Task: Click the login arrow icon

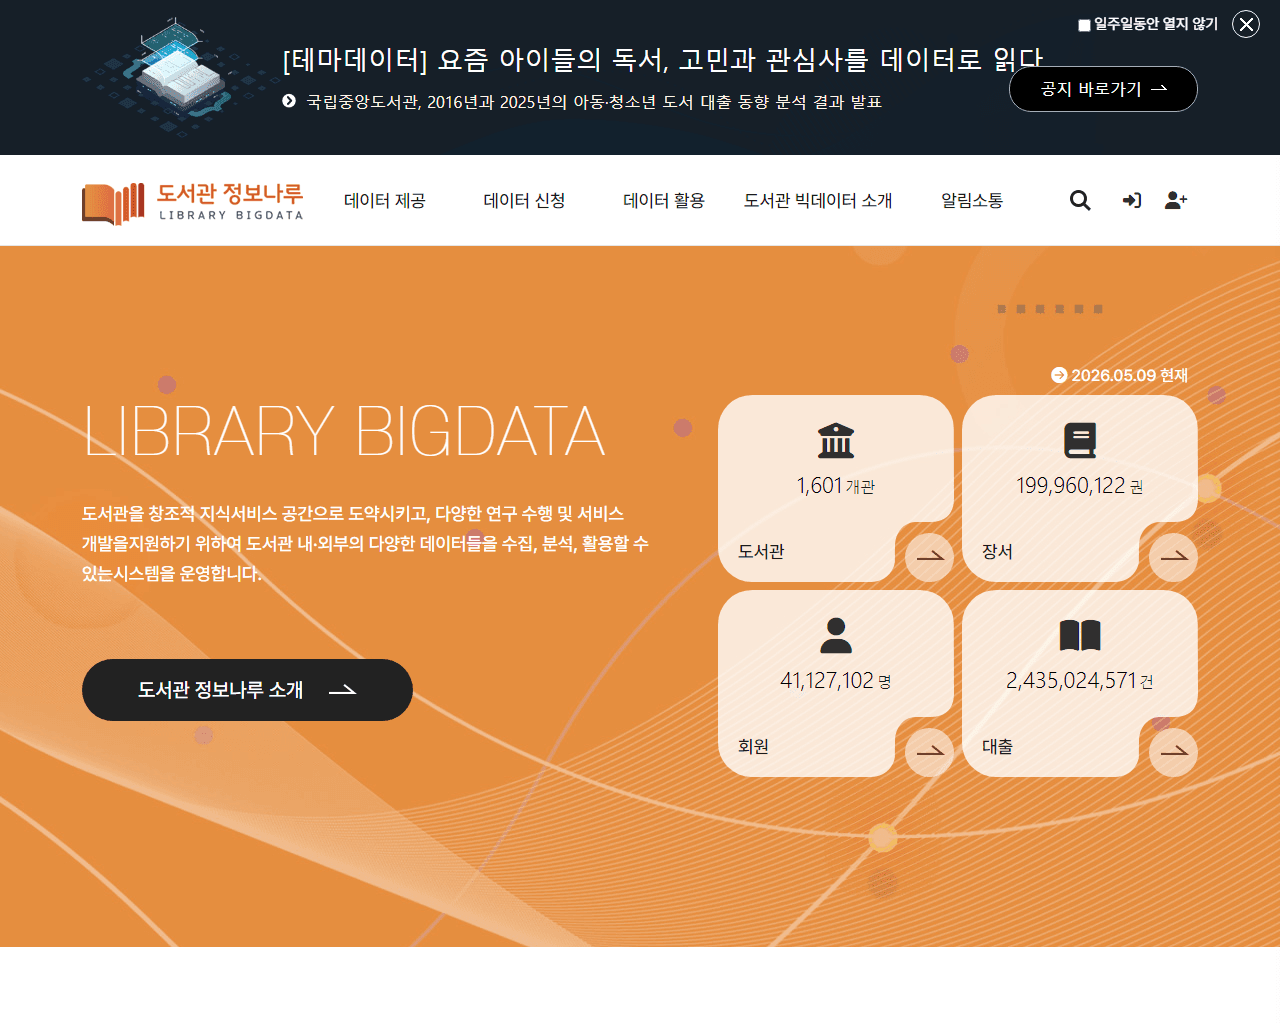Action: (x=1132, y=200)
